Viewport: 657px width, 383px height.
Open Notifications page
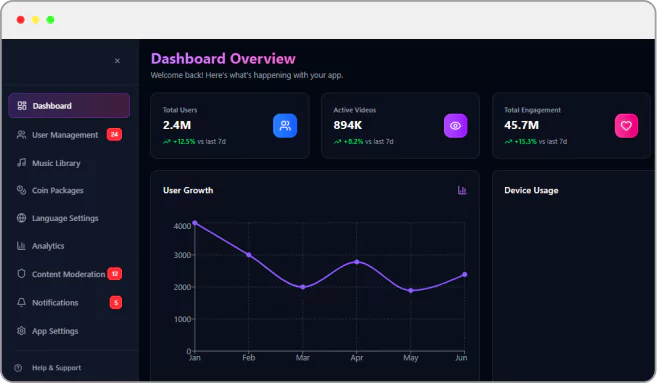click(x=69, y=302)
